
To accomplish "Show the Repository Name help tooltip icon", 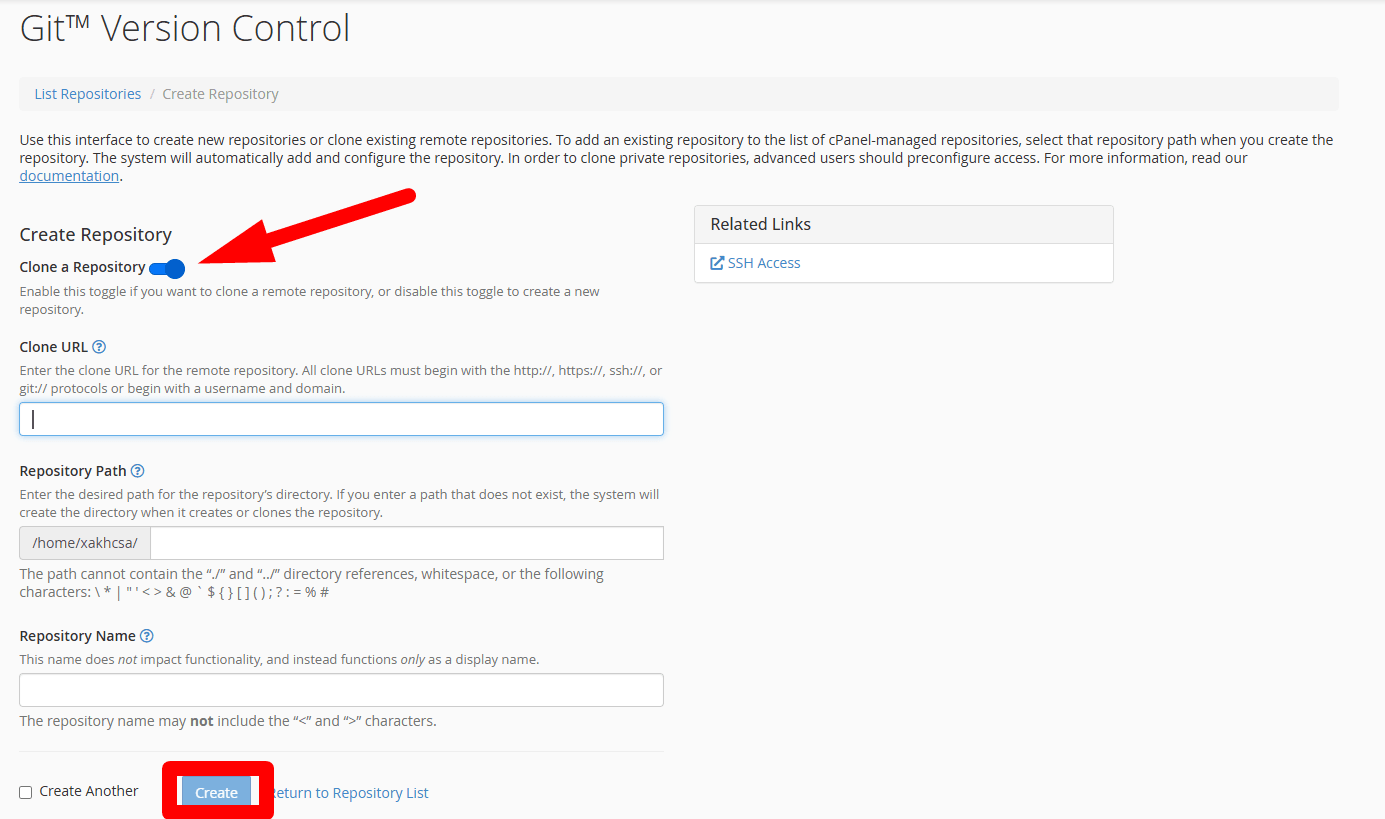I will 147,636.
